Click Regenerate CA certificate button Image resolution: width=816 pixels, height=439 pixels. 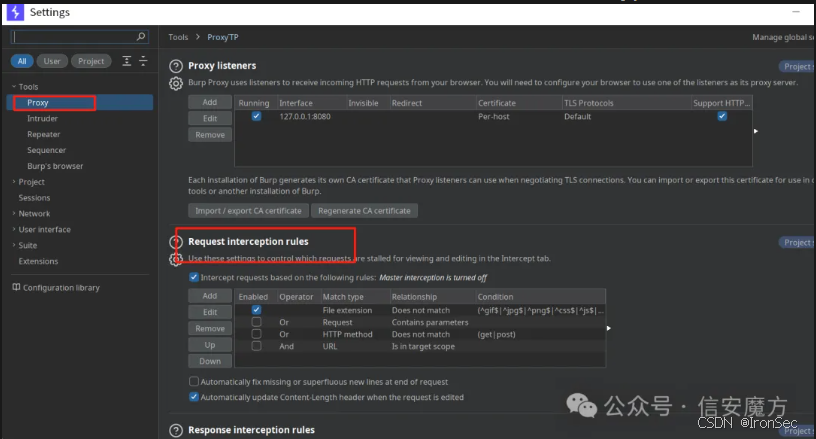coord(364,211)
